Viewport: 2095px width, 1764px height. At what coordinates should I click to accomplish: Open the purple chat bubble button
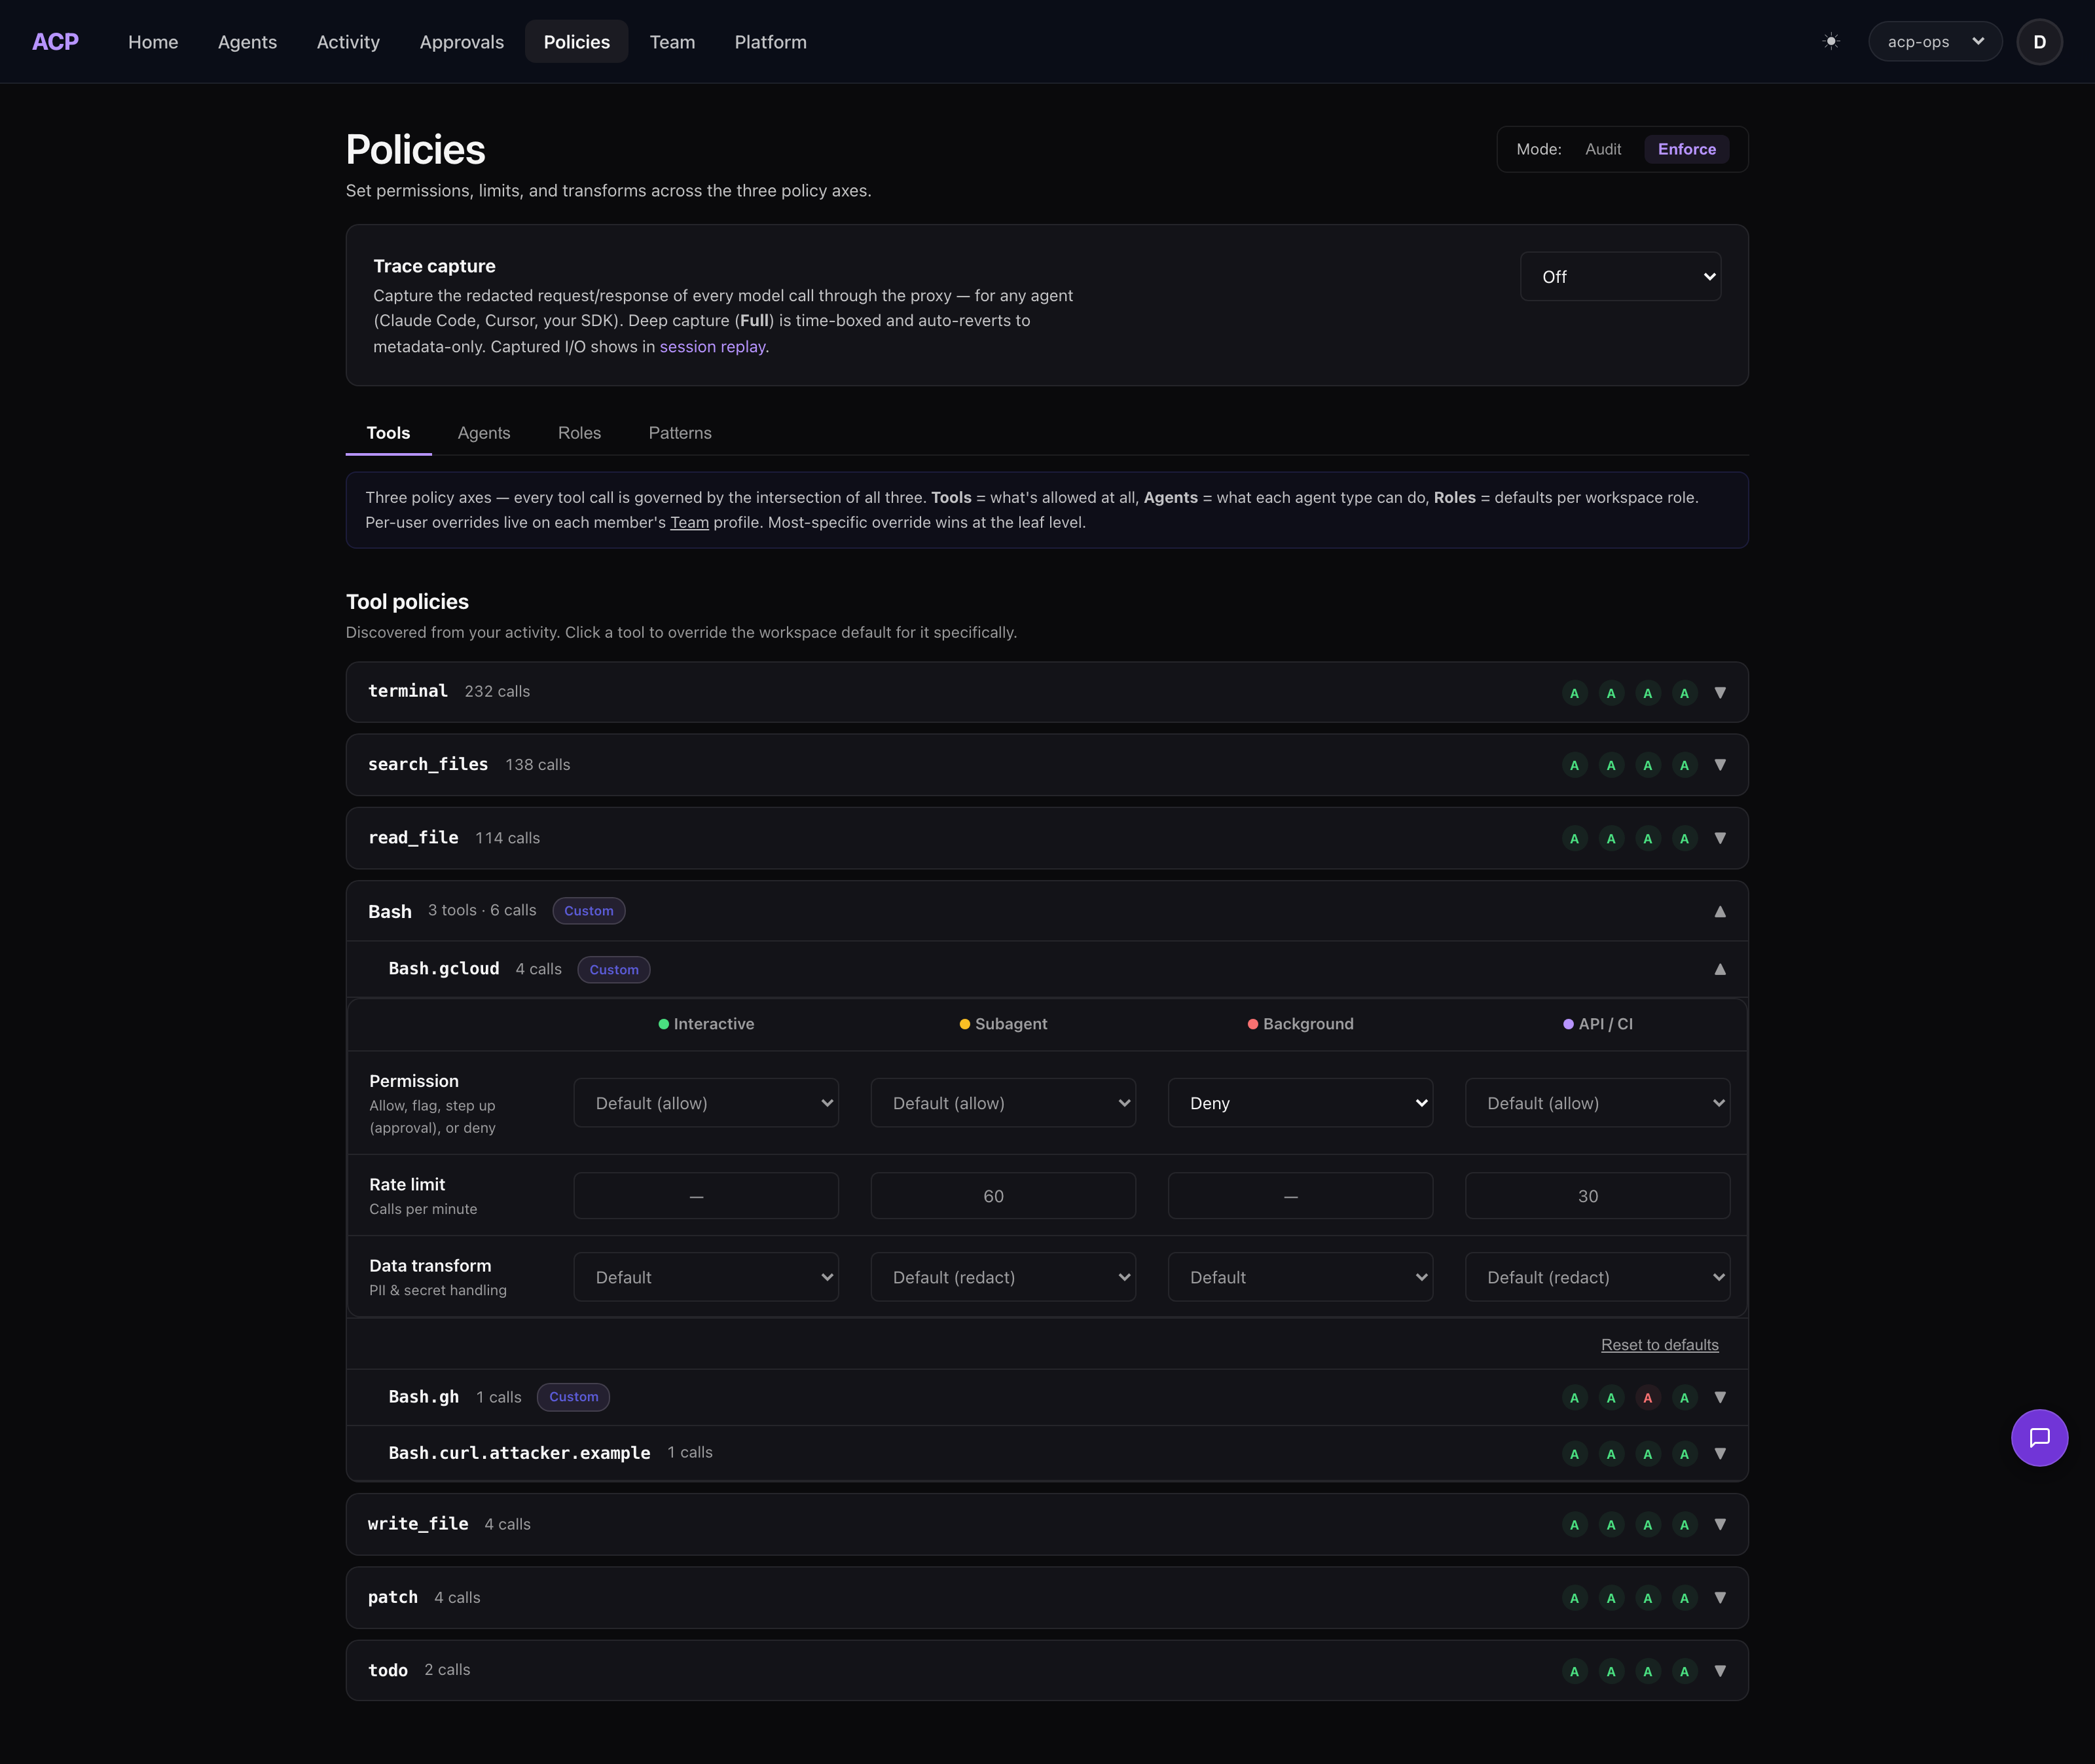point(2039,1438)
